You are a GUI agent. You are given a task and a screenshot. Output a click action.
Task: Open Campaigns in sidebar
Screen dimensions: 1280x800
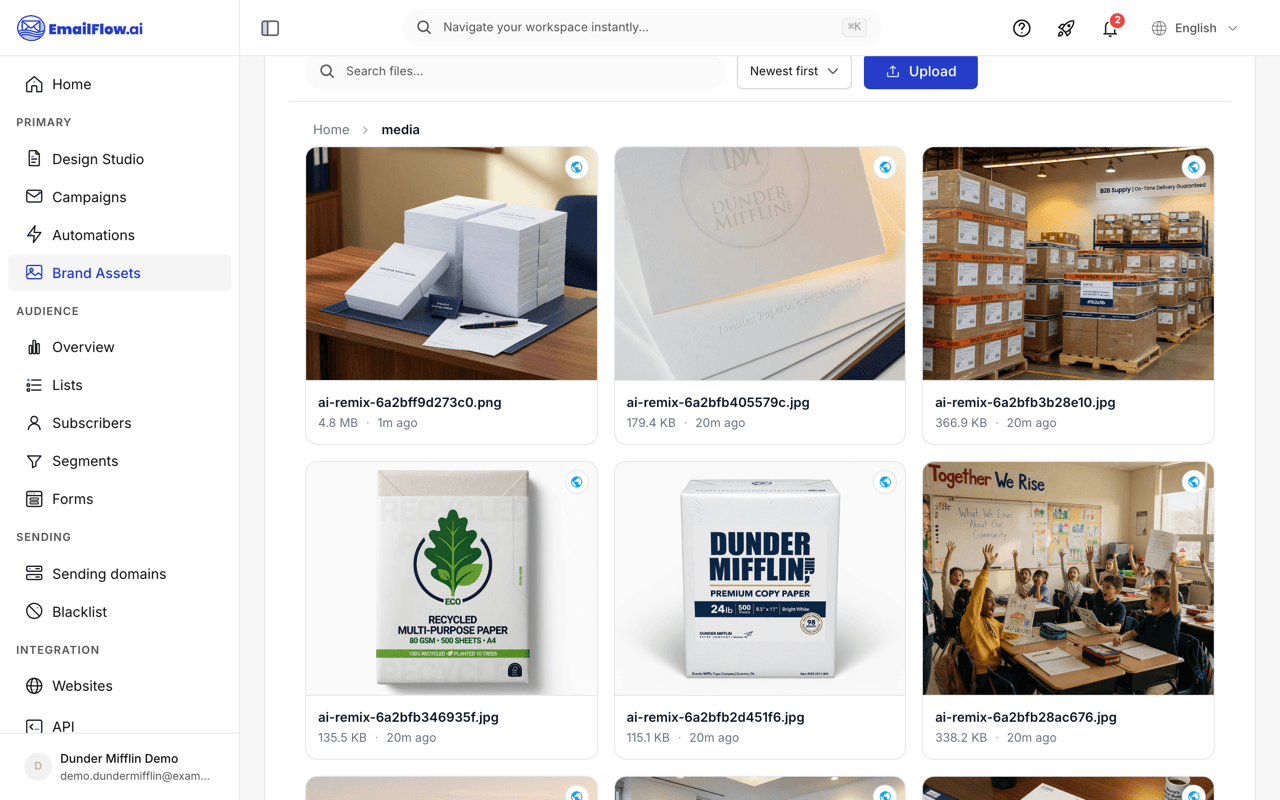pyautogui.click(x=119, y=197)
